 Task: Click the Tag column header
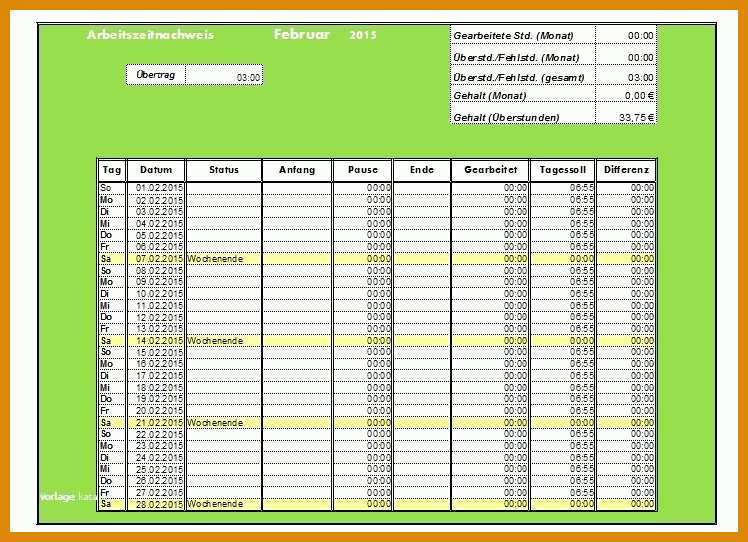tap(112, 170)
